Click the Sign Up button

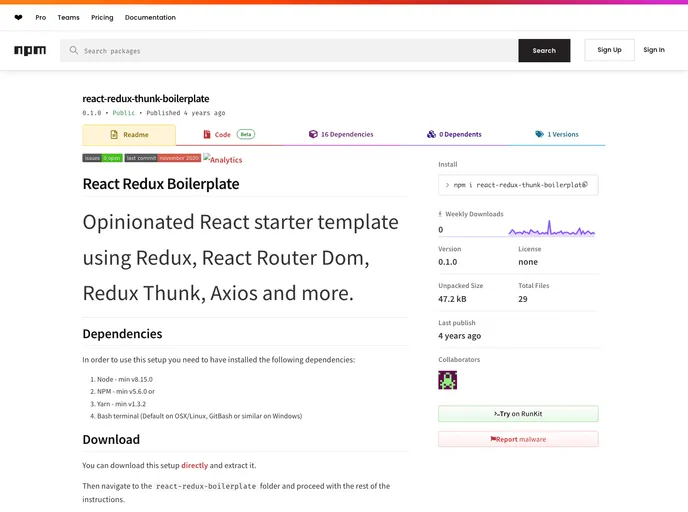609,50
